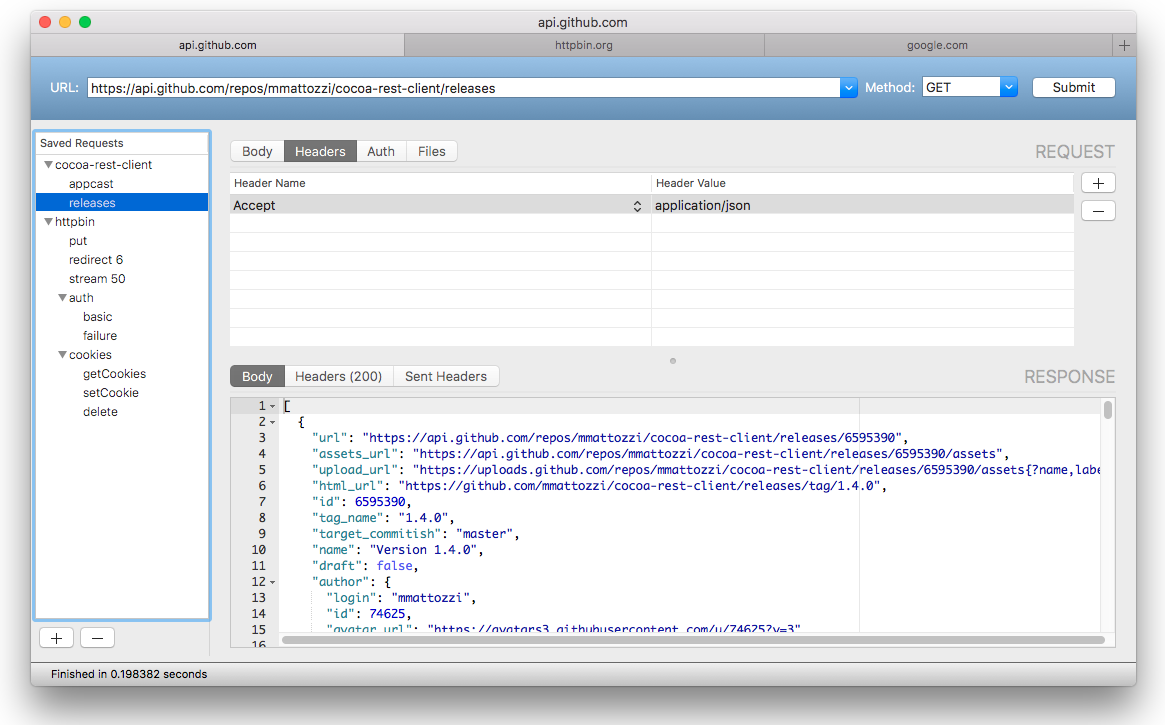
Task: Open the Method dropdown arrow
Action: [1008, 88]
